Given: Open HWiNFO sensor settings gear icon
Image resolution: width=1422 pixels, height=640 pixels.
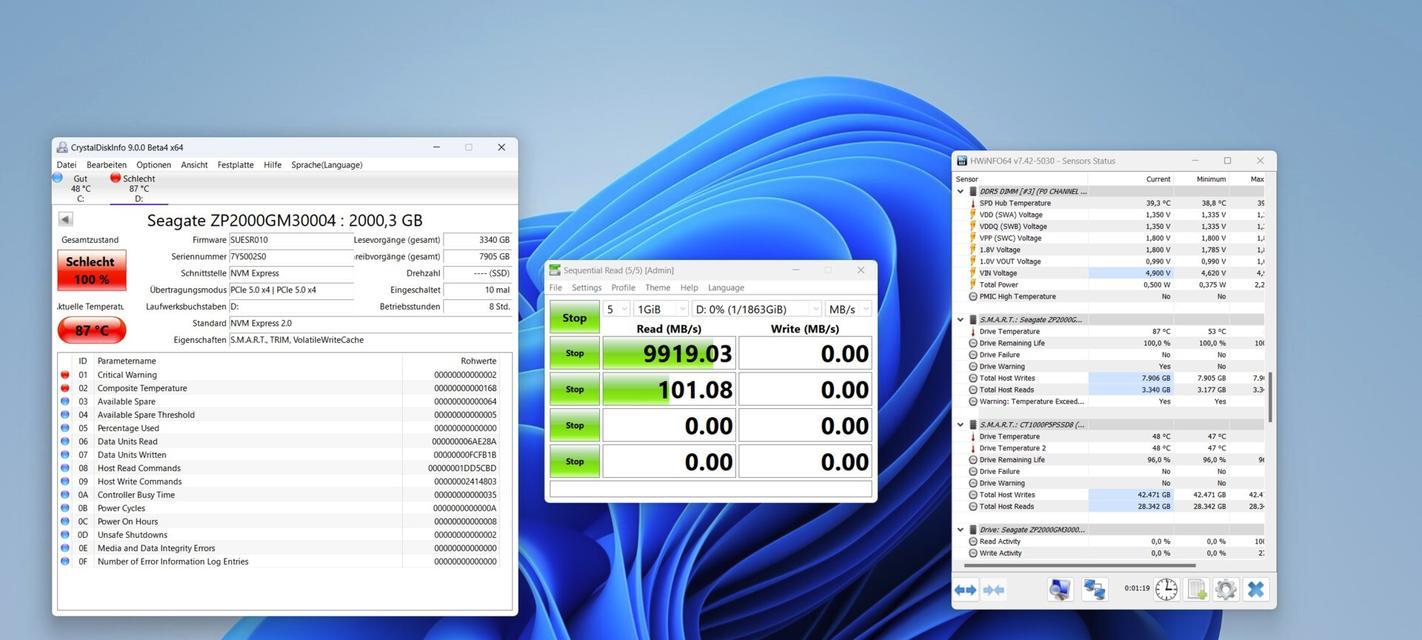Looking at the screenshot, I should [1225, 589].
